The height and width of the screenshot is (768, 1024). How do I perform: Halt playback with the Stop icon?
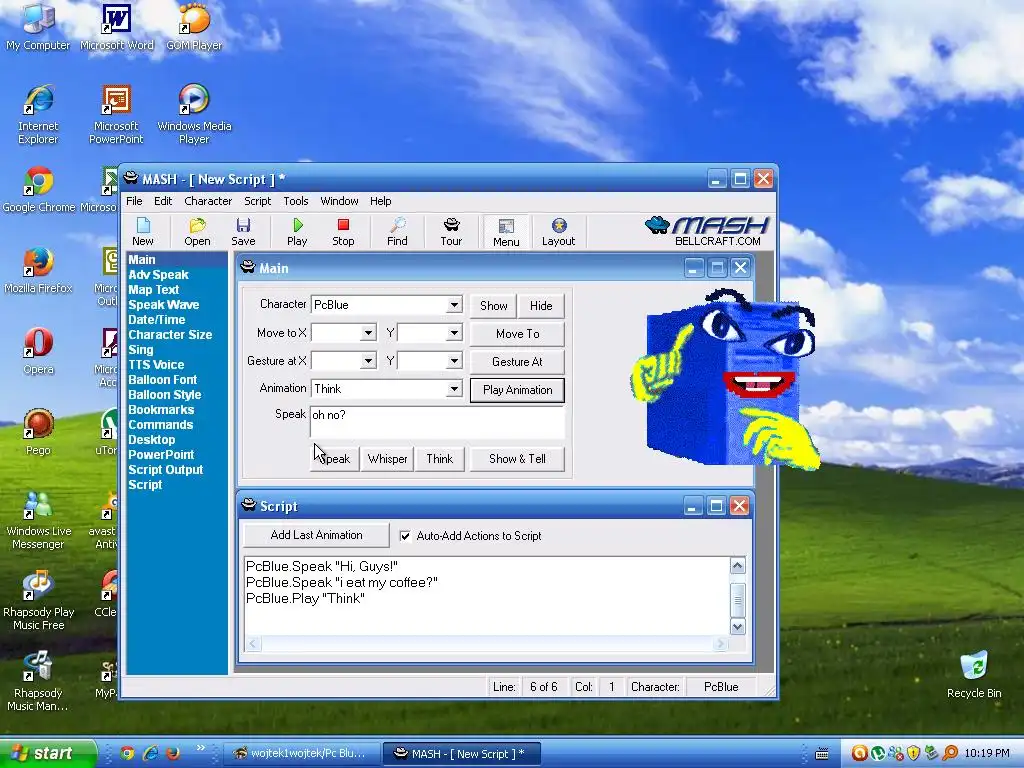click(343, 232)
